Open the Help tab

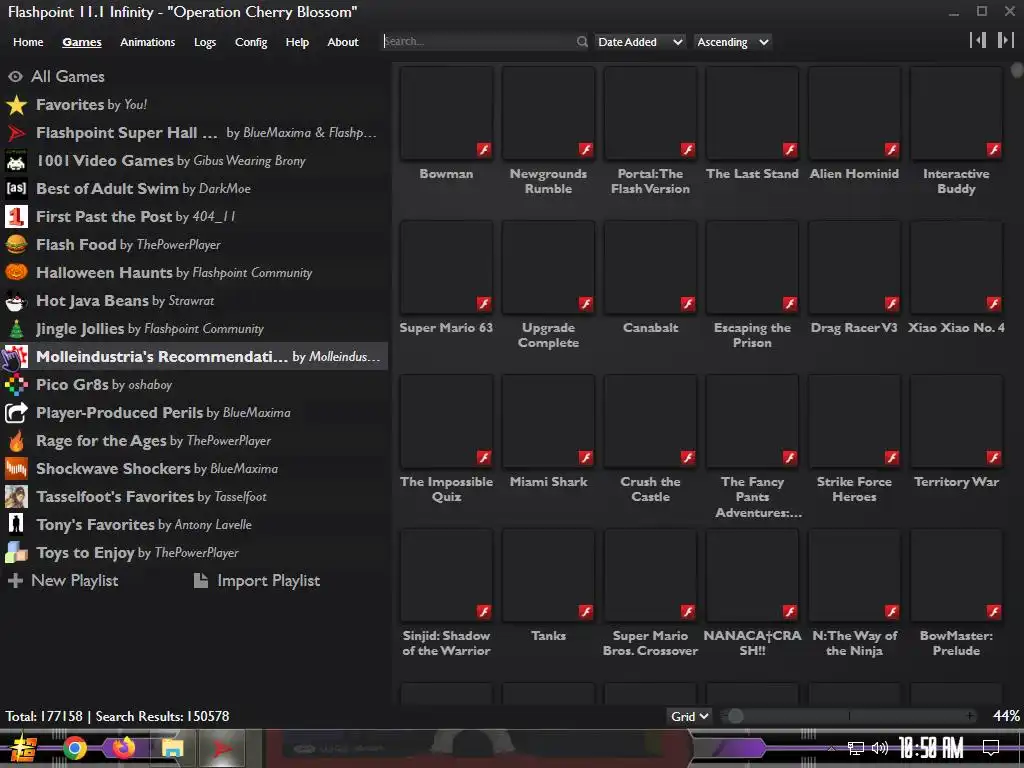[297, 42]
